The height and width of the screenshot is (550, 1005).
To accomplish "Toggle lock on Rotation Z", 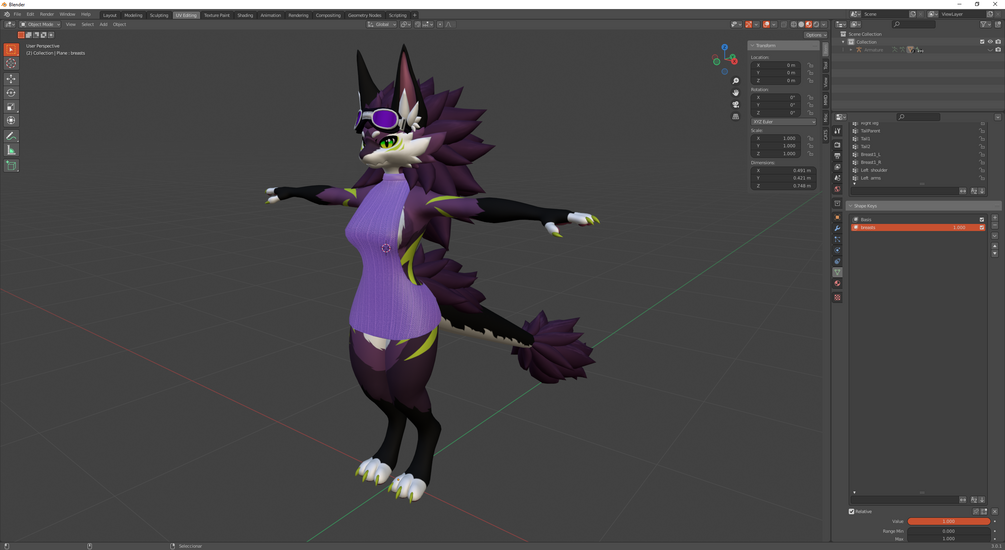I will point(810,113).
